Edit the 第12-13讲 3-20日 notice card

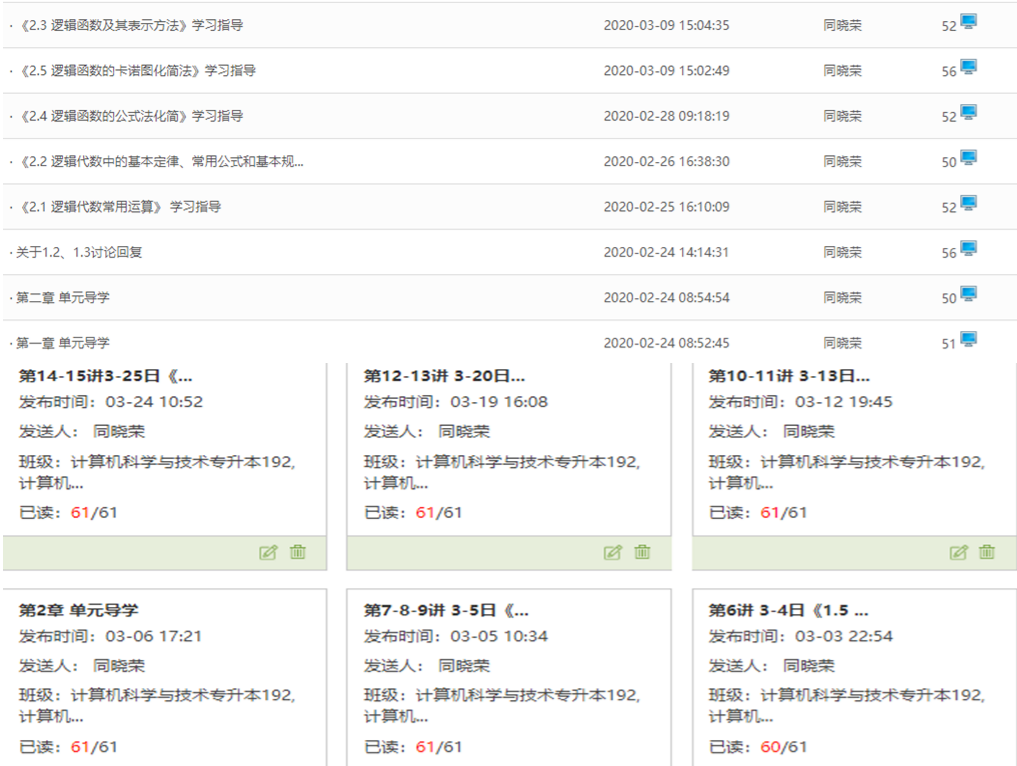click(613, 552)
